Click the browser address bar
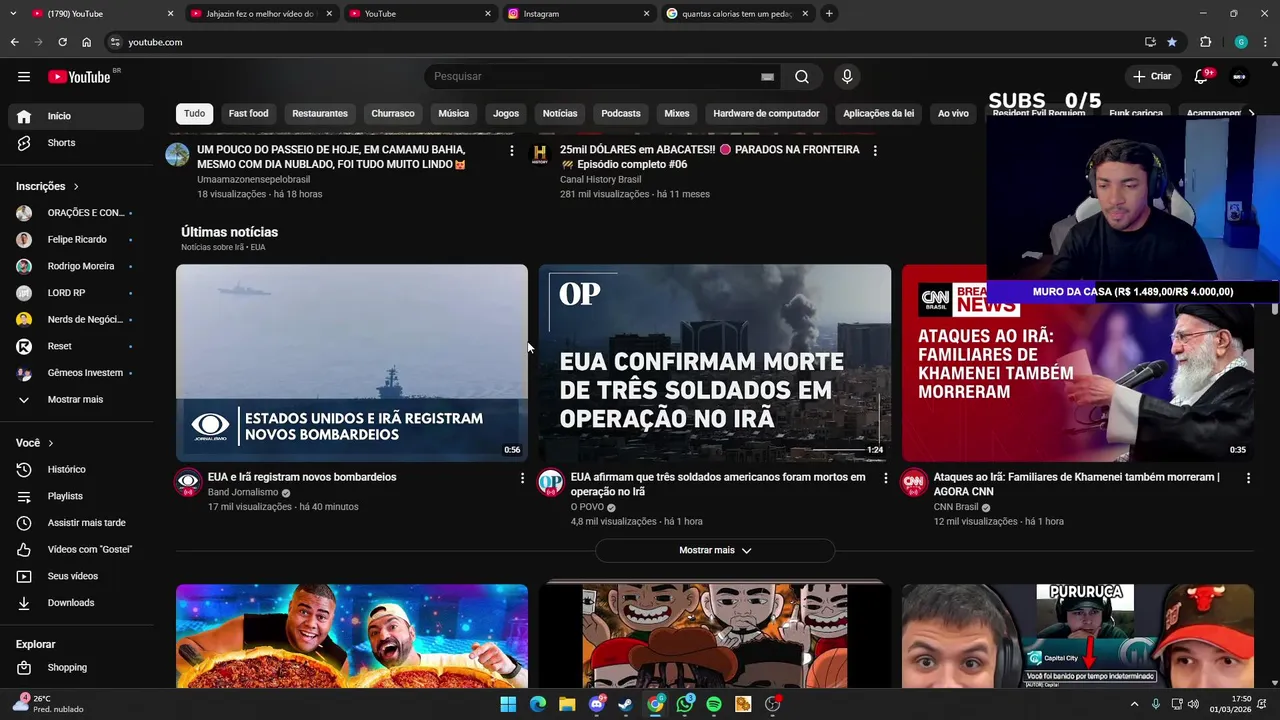This screenshot has height=720, width=1280. pos(620,42)
